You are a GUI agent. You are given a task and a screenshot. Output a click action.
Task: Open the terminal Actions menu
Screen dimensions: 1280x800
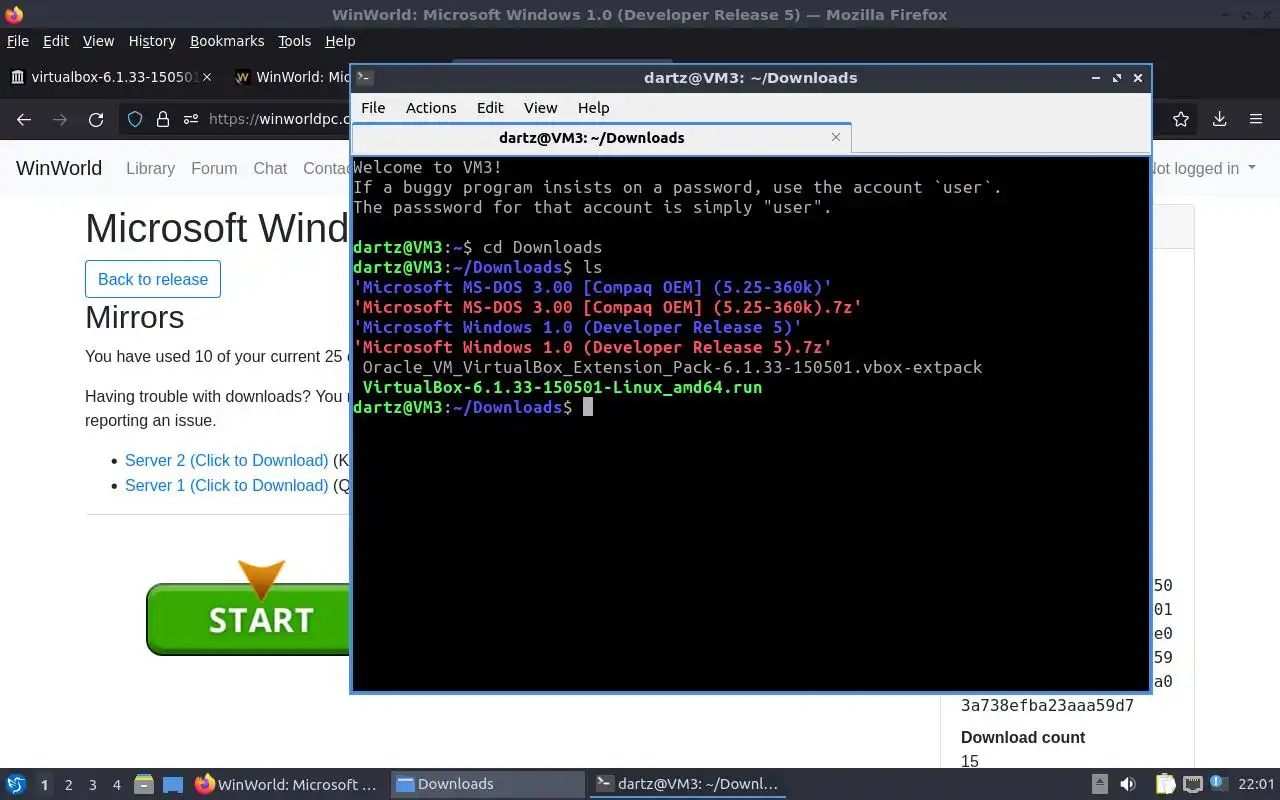[431, 107]
